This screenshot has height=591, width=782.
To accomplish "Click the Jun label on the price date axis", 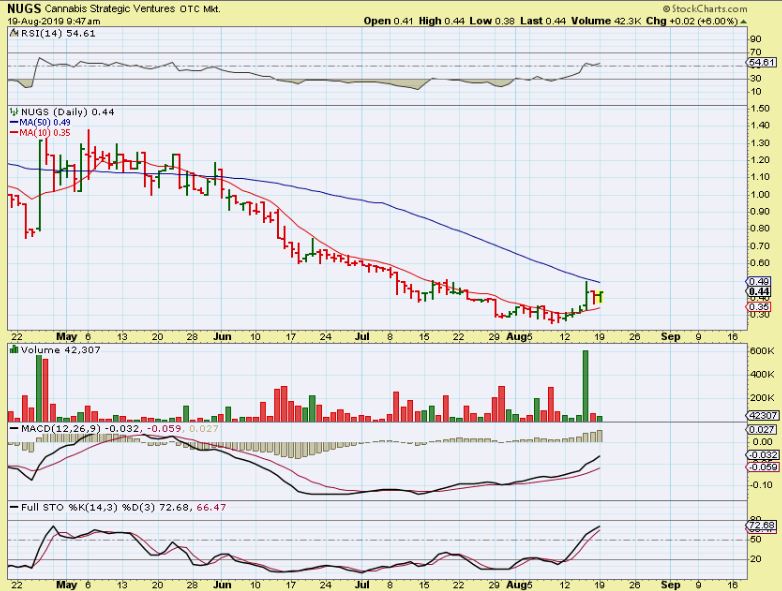I will click(222, 337).
